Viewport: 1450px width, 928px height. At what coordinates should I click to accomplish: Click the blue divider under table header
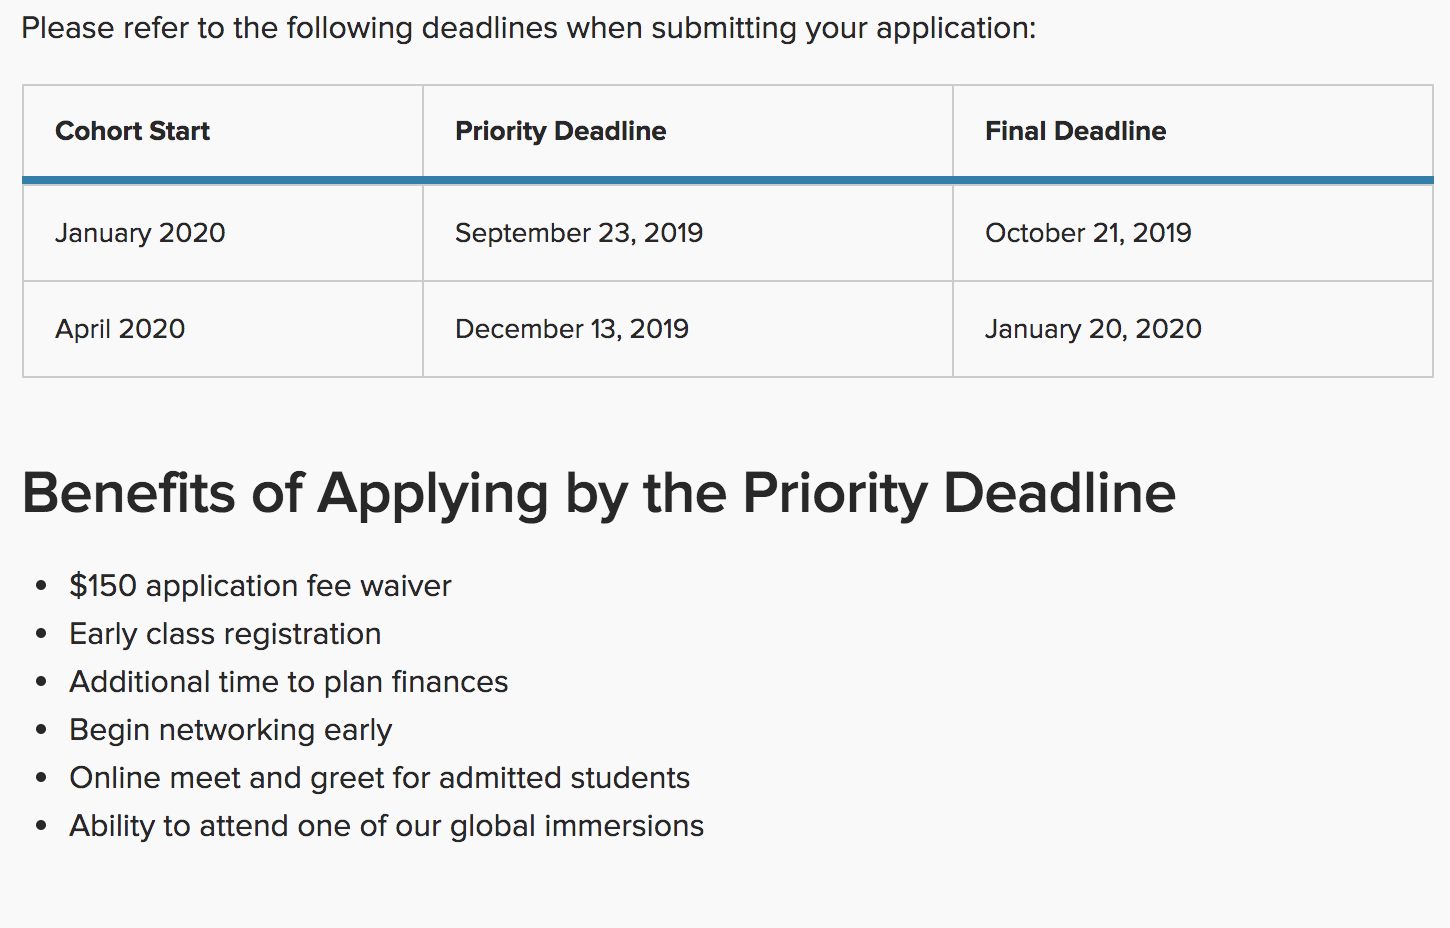point(728,180)
